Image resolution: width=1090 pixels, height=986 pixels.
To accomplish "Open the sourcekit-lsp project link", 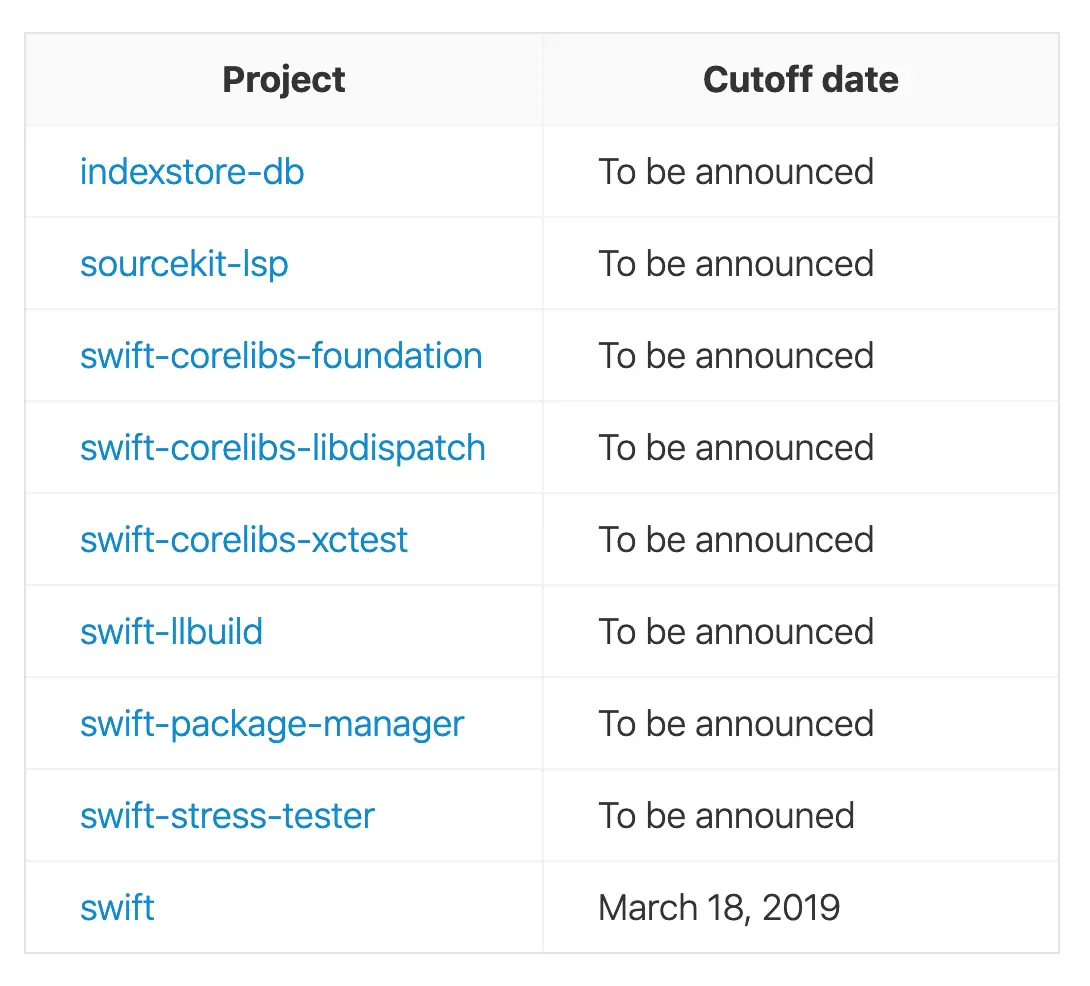I will 184,264.
